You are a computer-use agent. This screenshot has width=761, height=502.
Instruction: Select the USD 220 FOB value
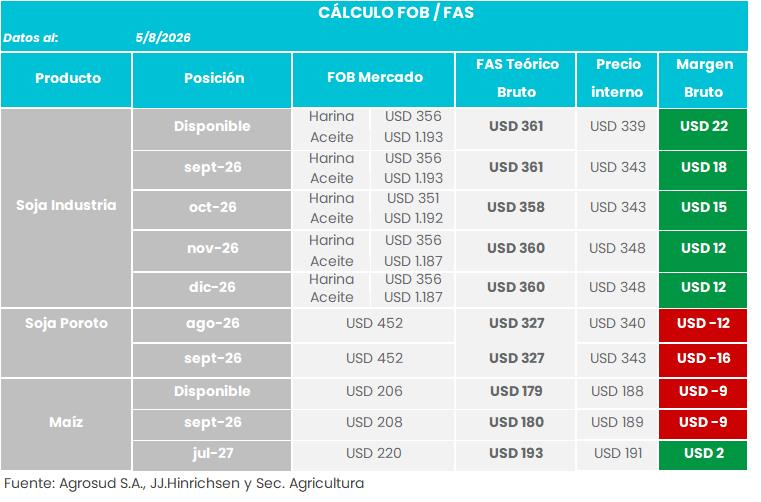[x=374, y=453]
